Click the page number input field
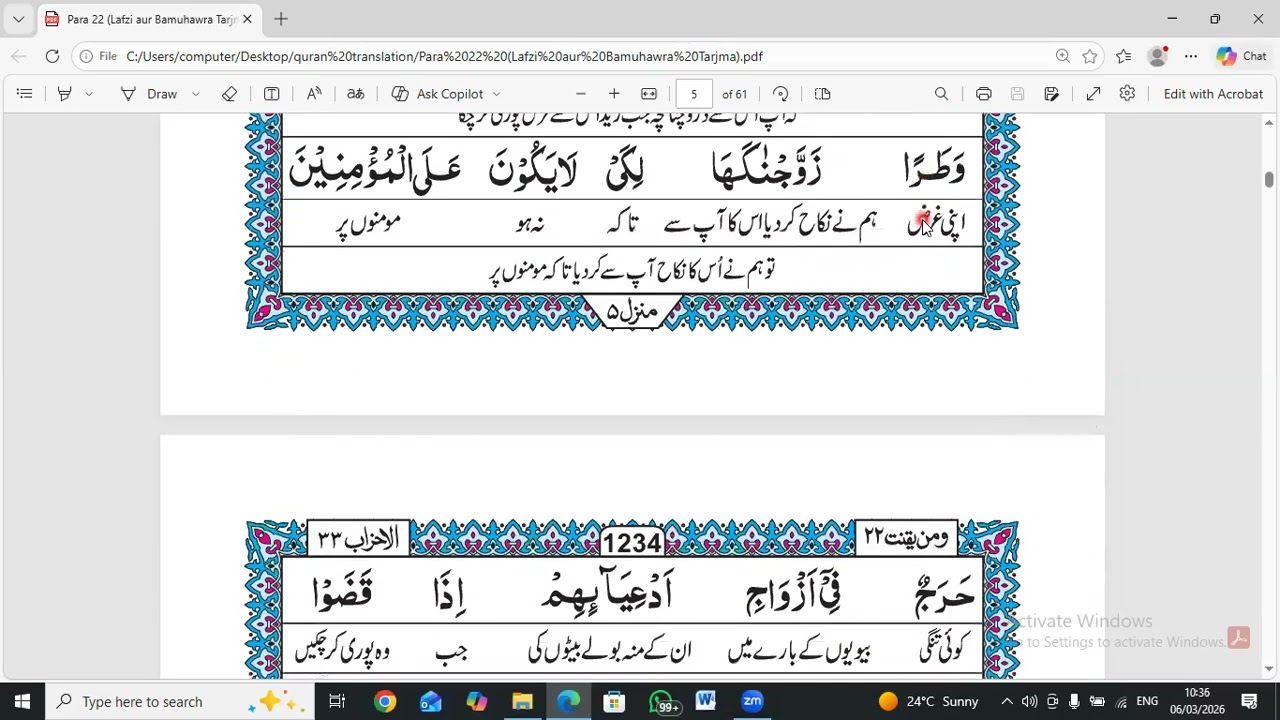The width and height of the screenshot is (1280, 720). click(x=694, y=94)
